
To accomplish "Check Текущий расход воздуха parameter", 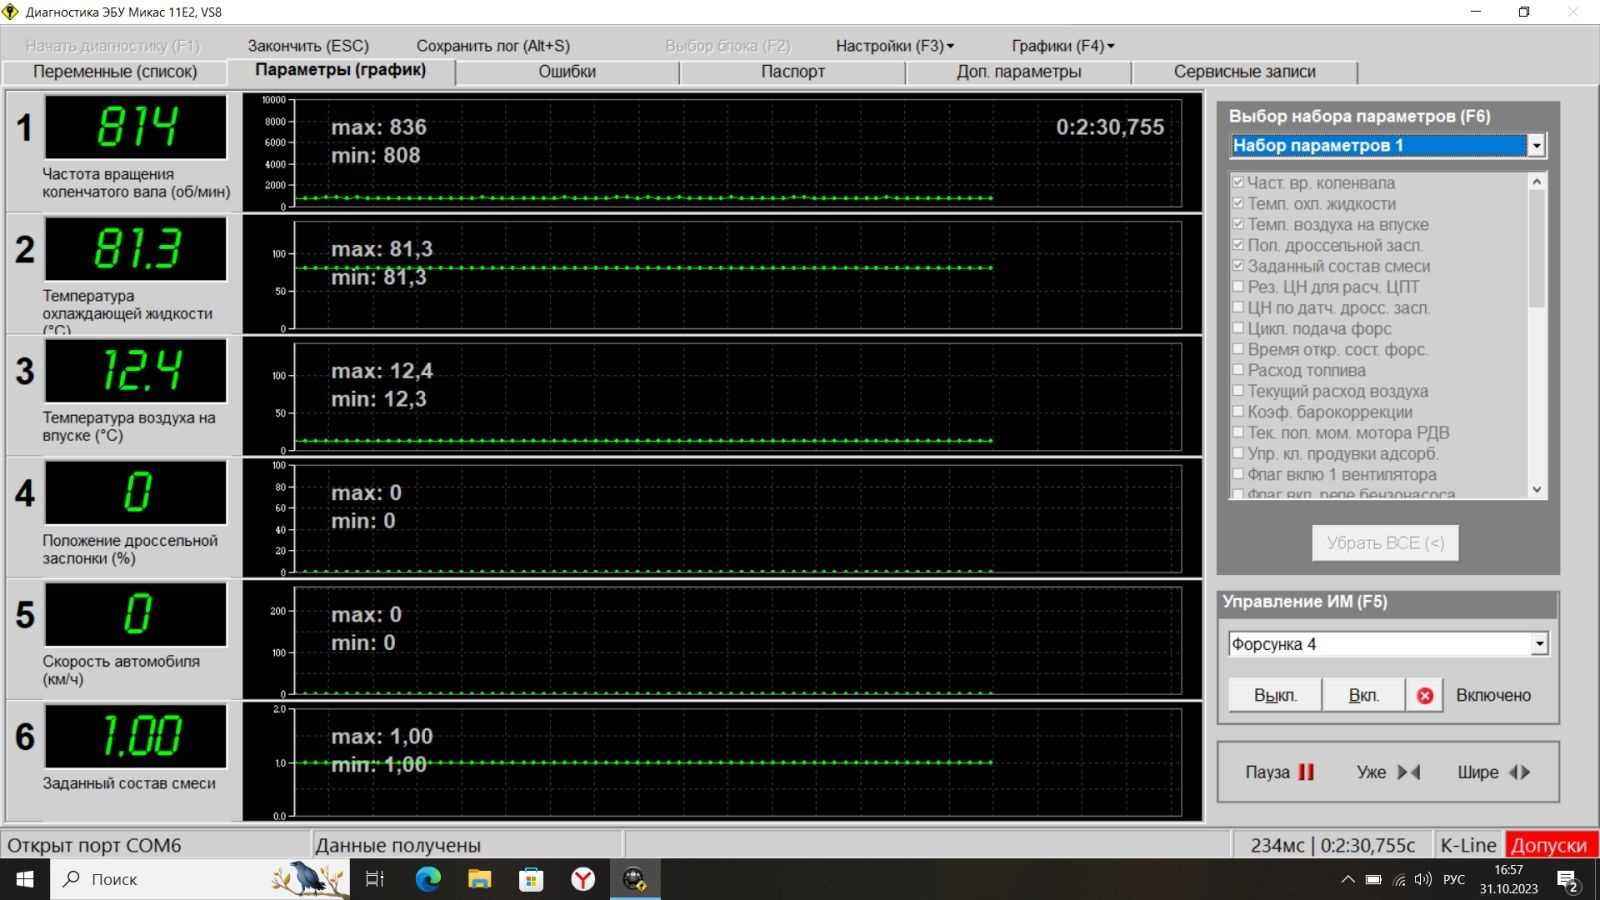I will pyautogui.click(x=1238, y=391).
